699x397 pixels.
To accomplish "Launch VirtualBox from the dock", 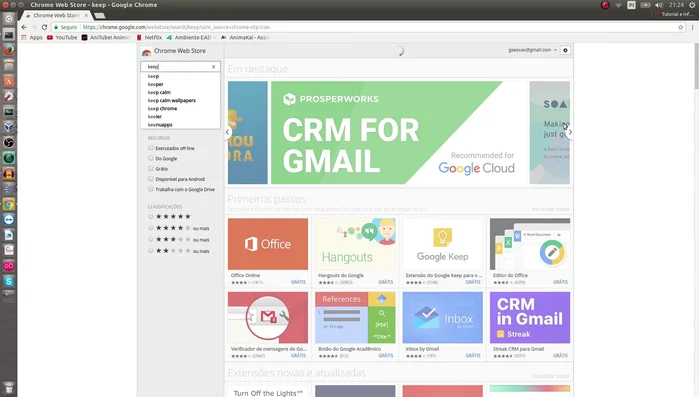I will pyautogui.click(x=8, y=127).
